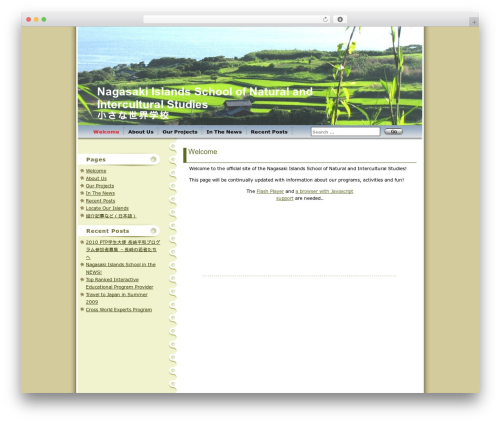Click the Recent Posts widget heading
500x423 pixels.
click(x=108, y=231)
